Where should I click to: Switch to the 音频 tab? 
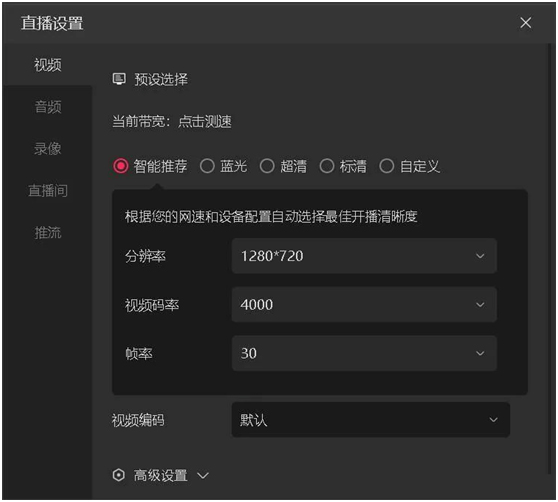point(48,107)
